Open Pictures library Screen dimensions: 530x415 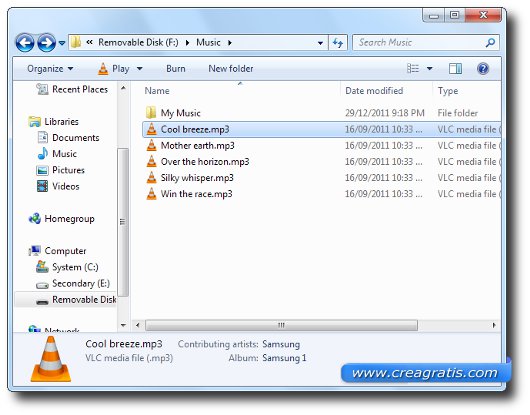(x=68, y=170)
